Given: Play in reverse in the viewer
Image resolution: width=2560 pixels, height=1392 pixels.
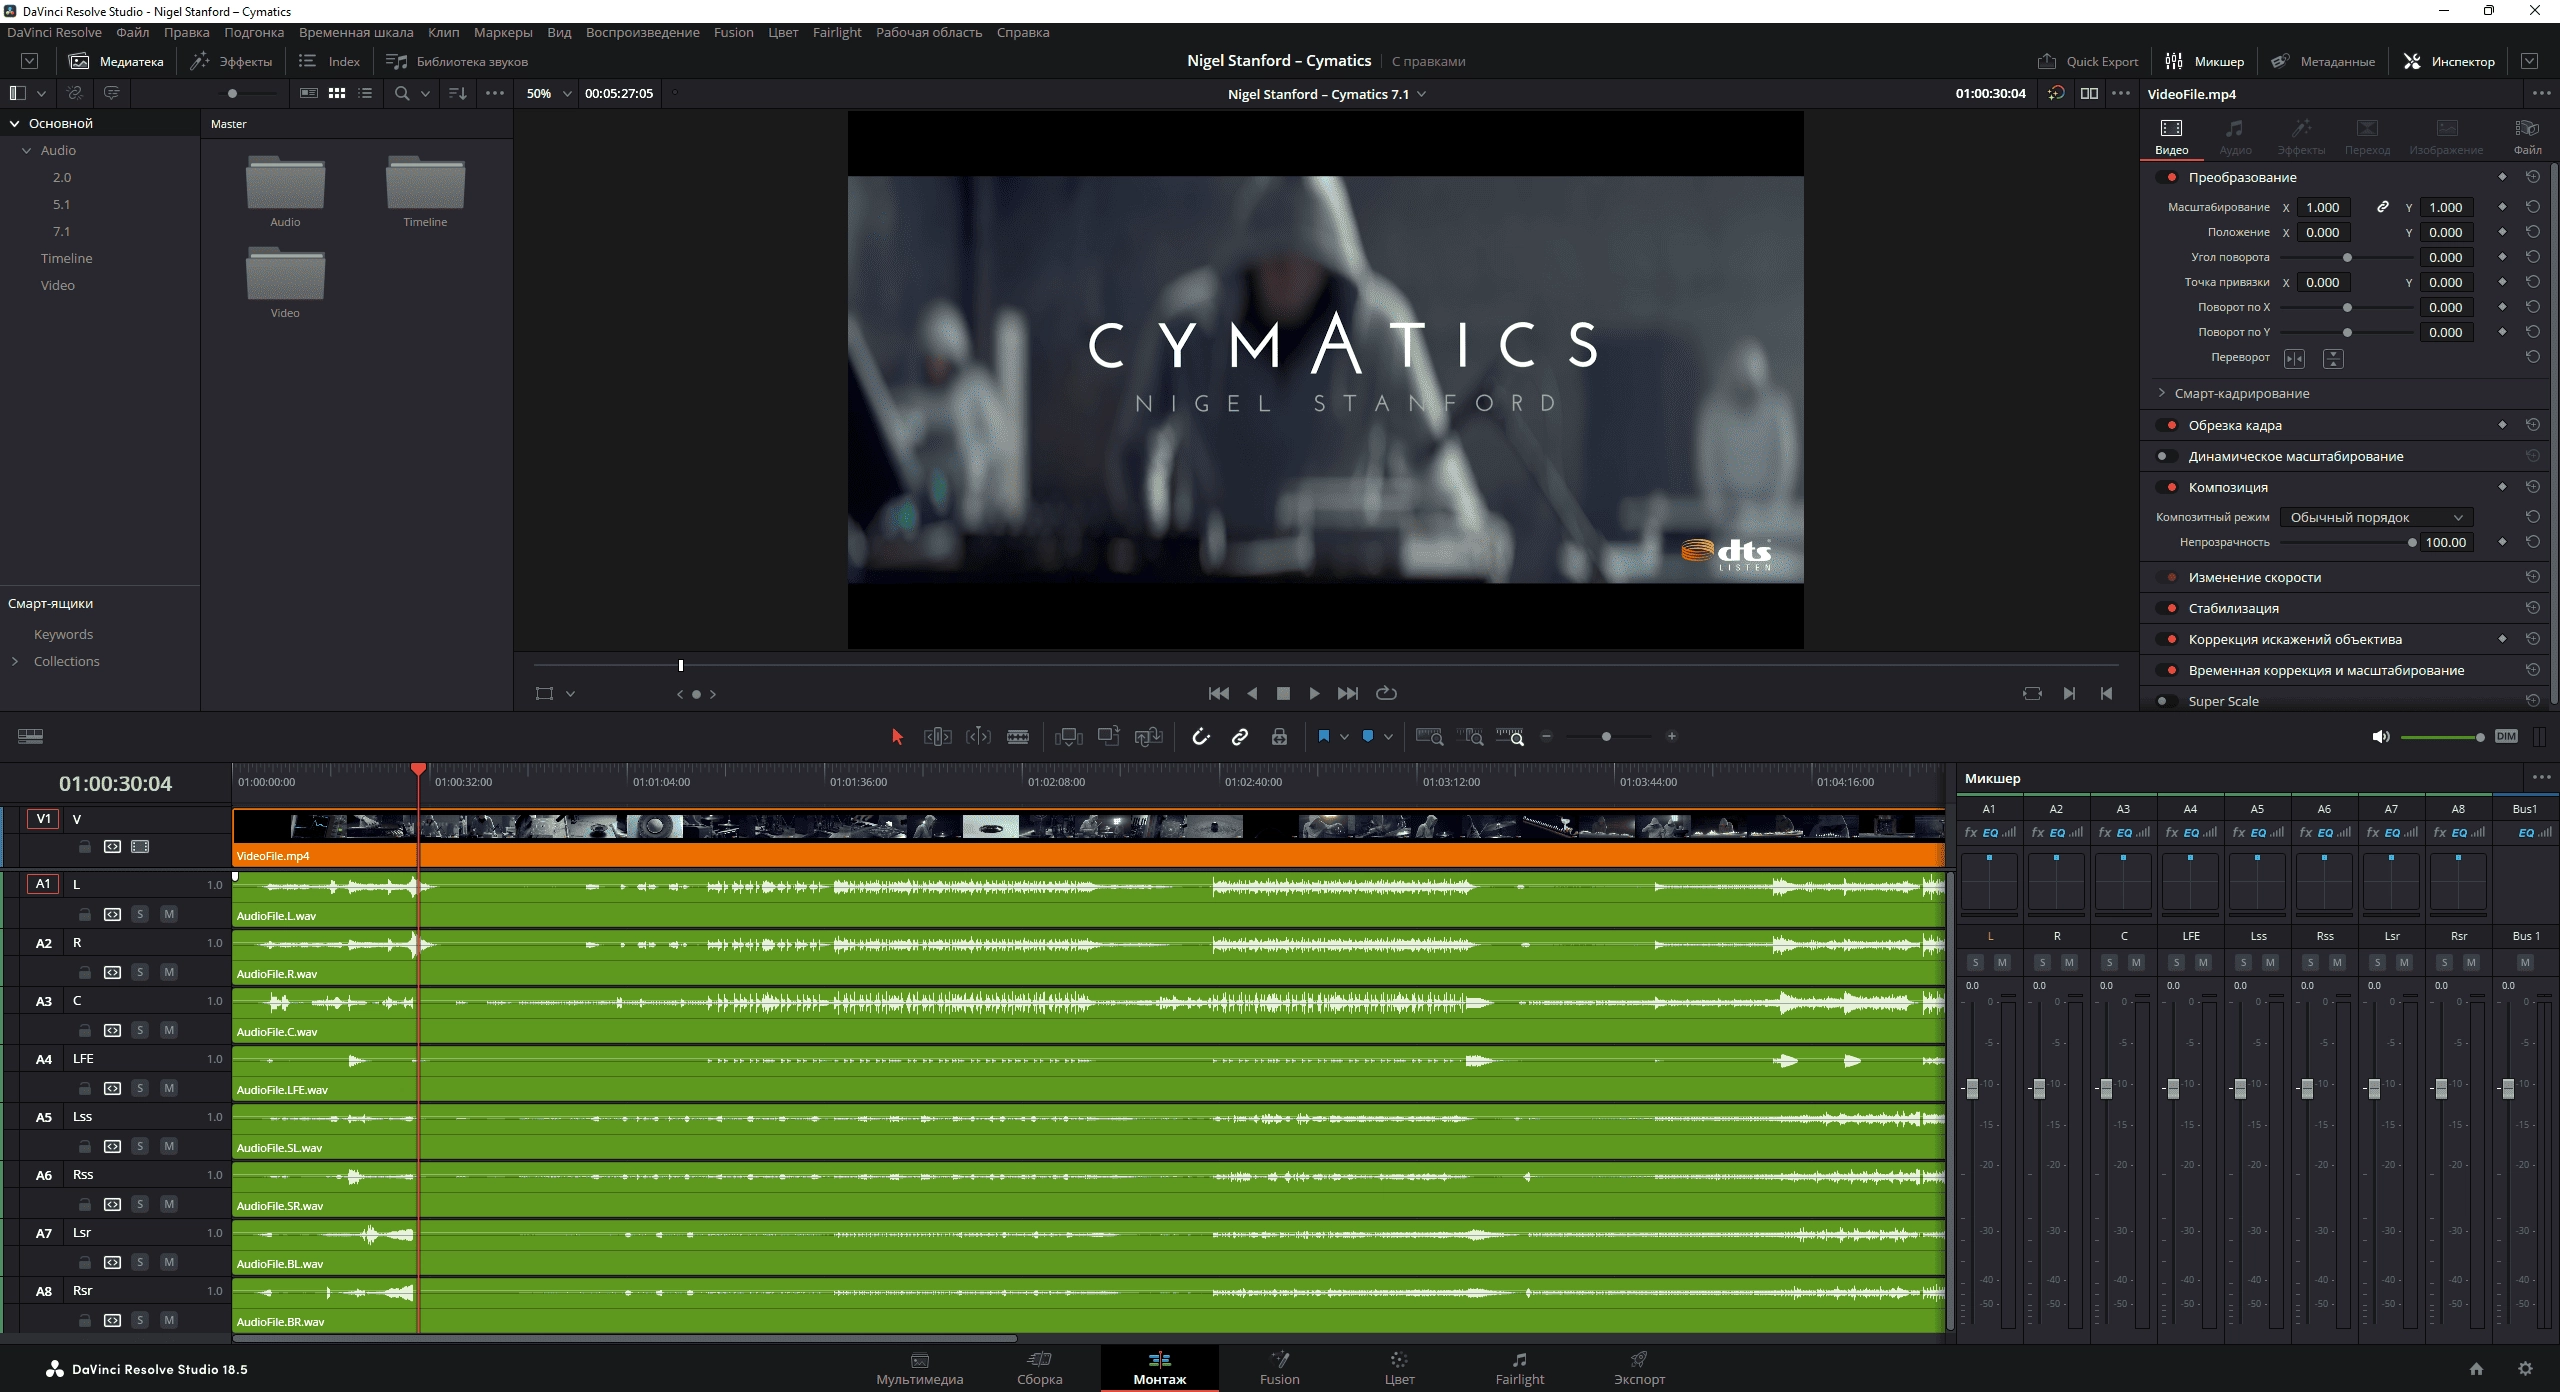Looking at the screenshot, I should pos(1252,693).
